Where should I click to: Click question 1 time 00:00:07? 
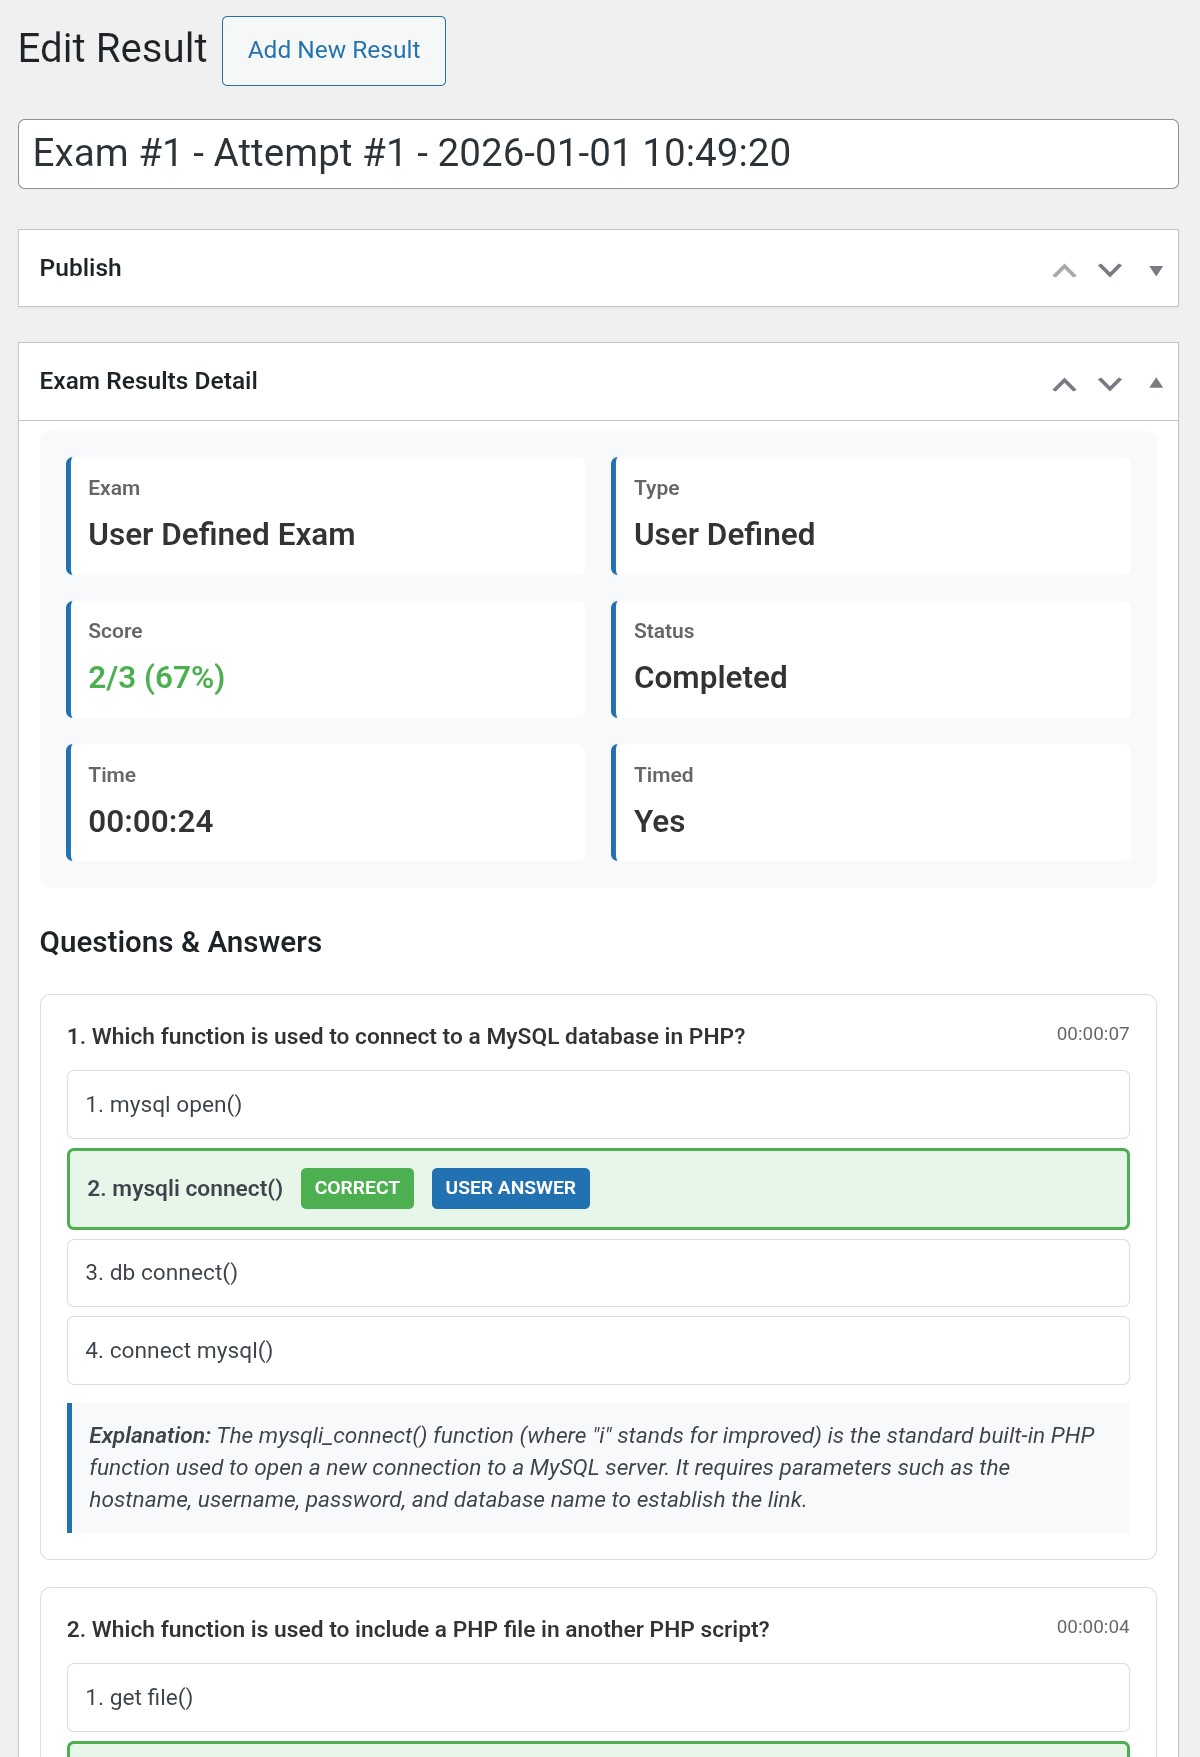1092,1034
